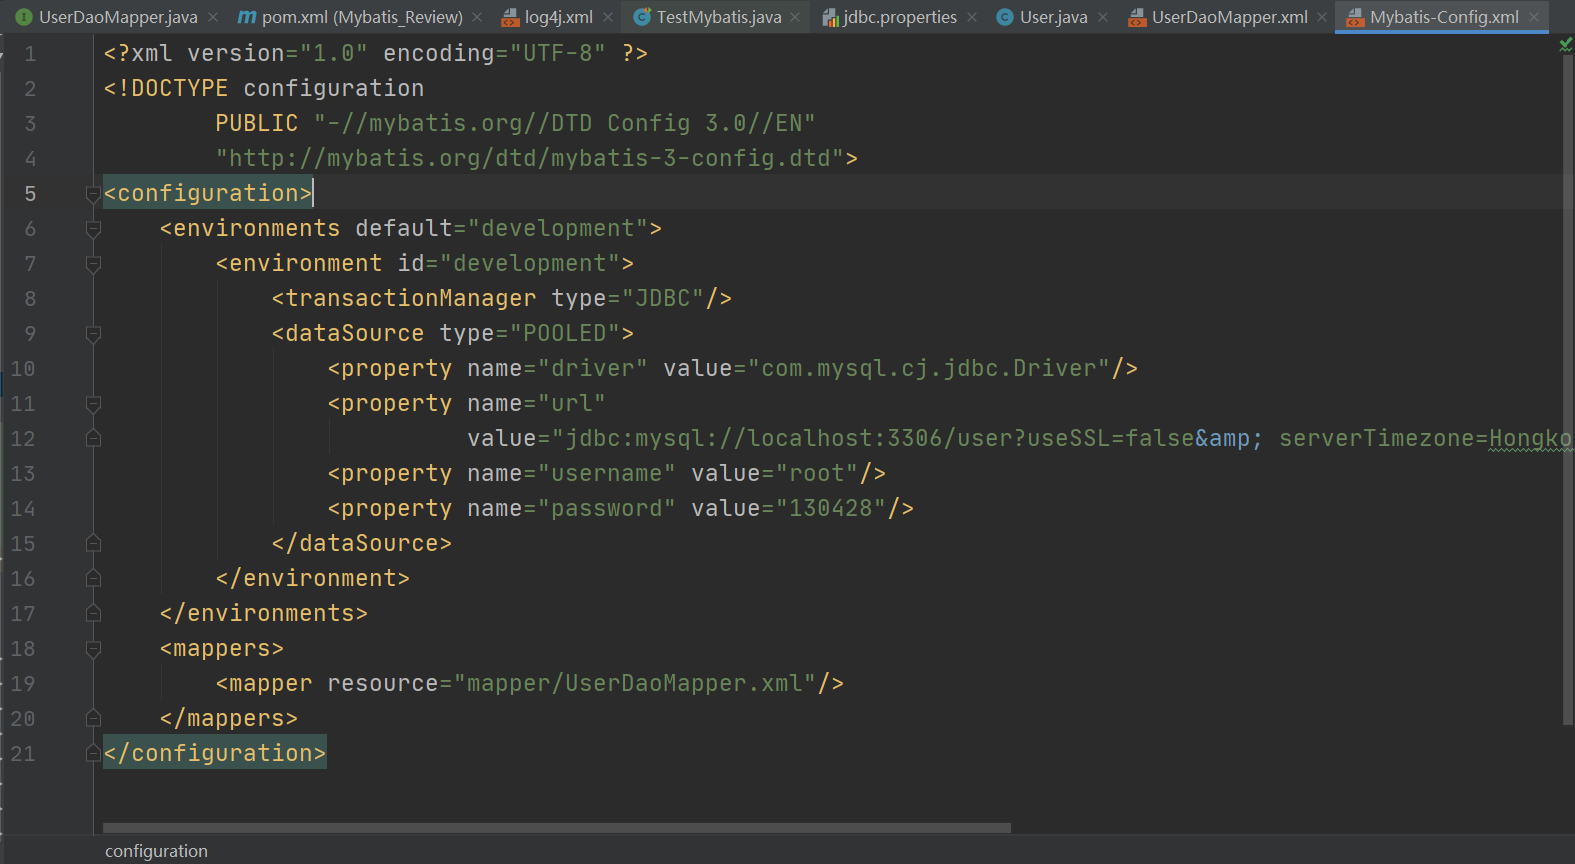Select the Mybatis-Config.xml tab
This screenshot has height=864, width=1575.
point(1444,17)
